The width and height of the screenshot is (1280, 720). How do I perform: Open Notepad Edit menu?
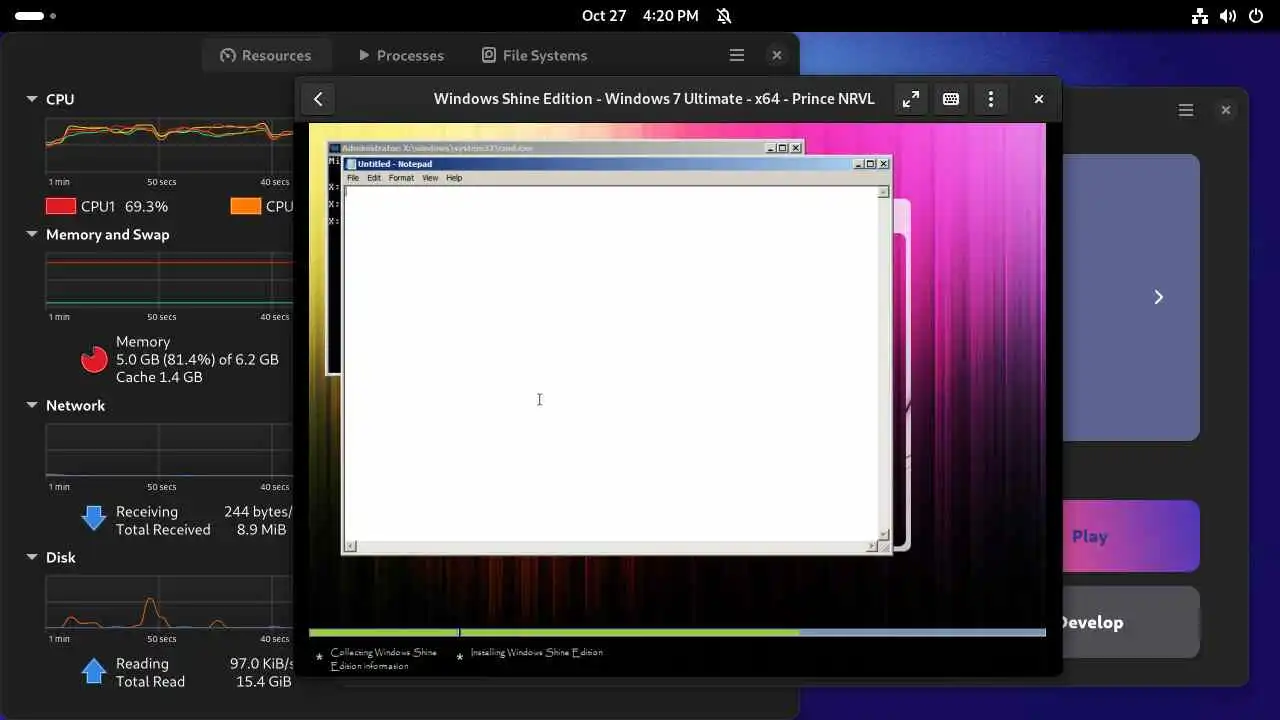coord(374,178)
